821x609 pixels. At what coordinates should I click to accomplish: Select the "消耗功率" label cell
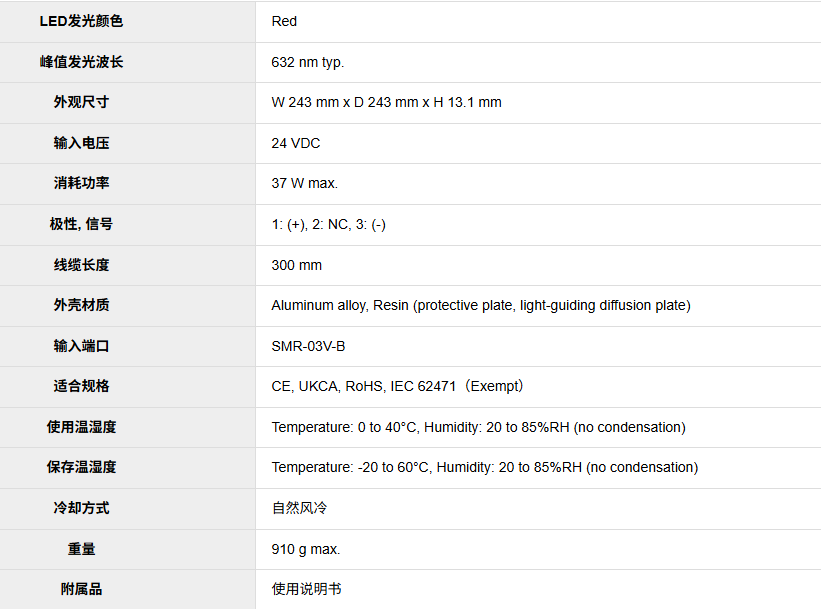point(81,183)
